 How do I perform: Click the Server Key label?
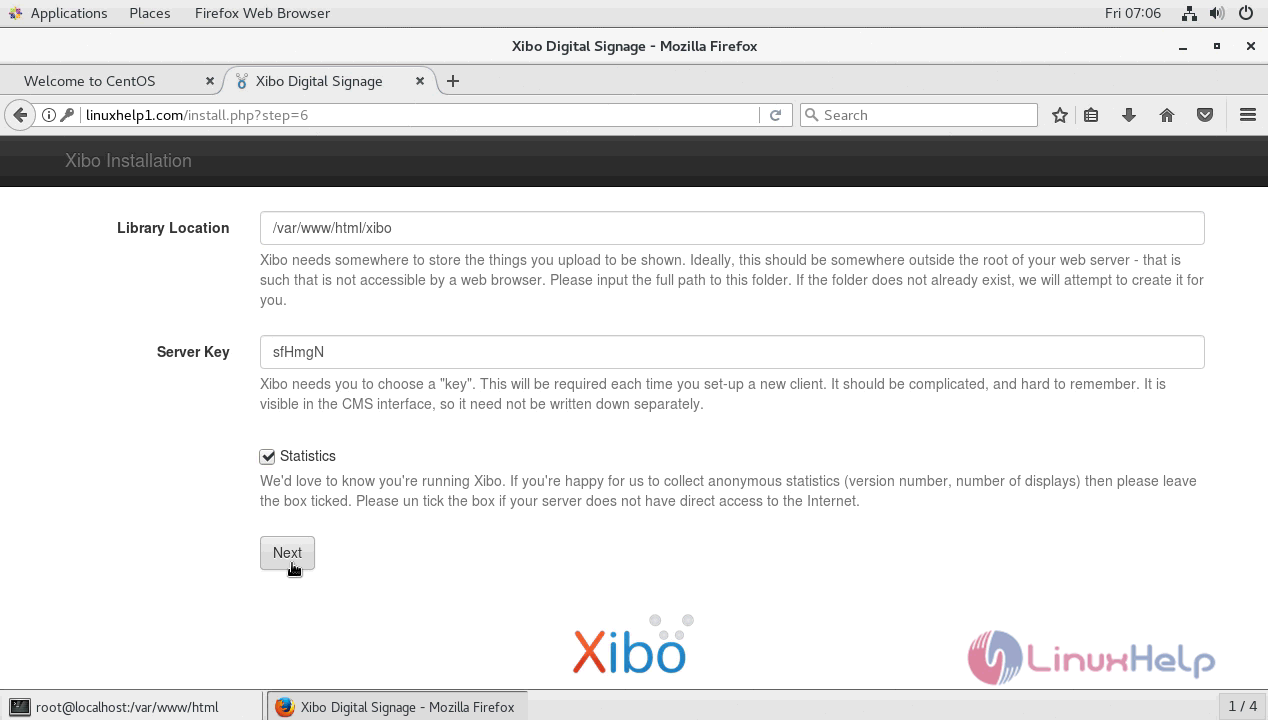pyautogui.click(x=193, y=352)
